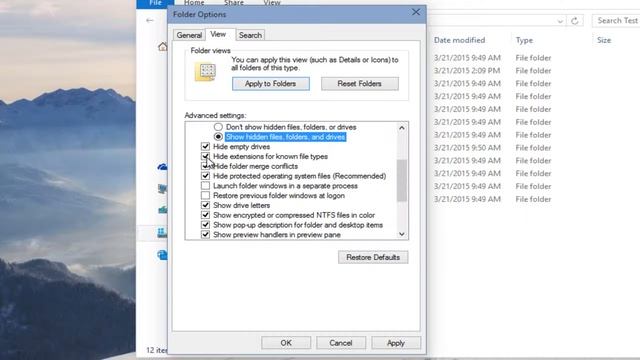The width and height of the screenshot is (640, 360).
Task: Switch to the General tab
Action: [x=189, y=36]
